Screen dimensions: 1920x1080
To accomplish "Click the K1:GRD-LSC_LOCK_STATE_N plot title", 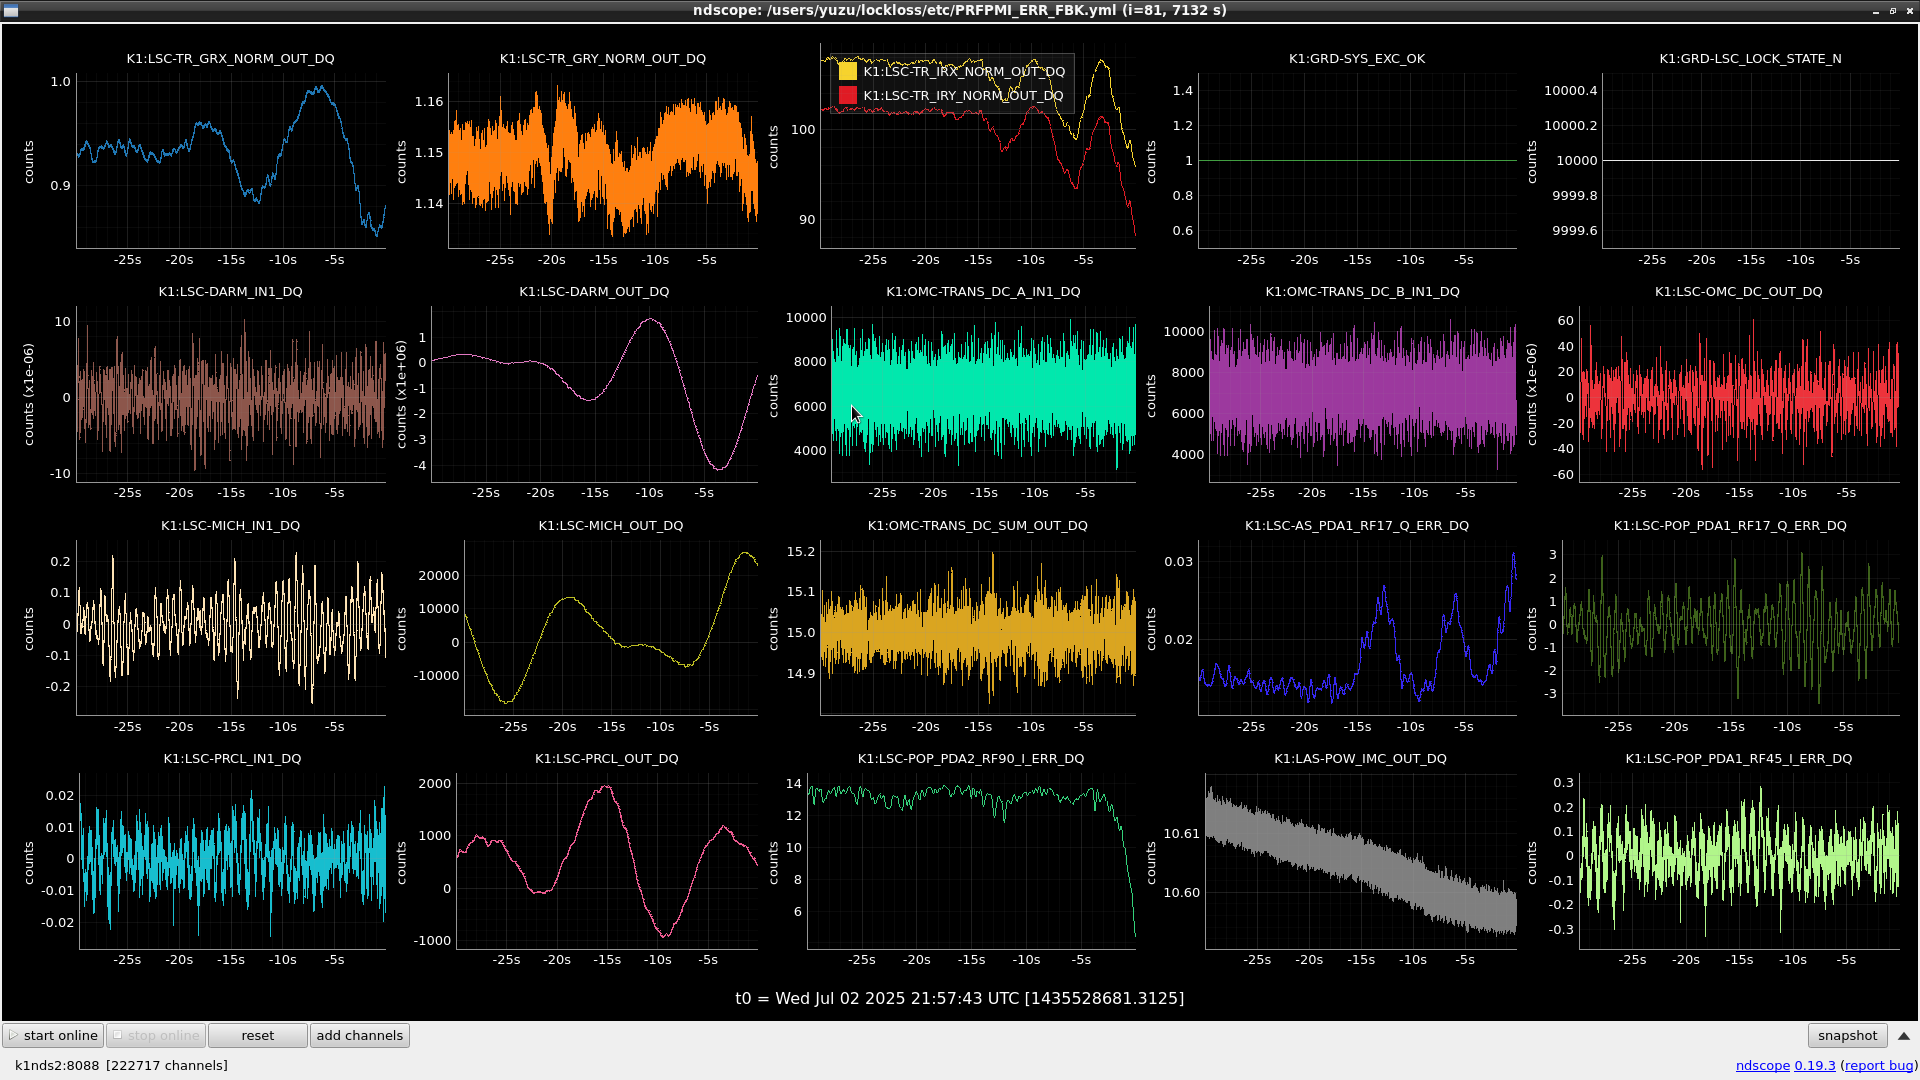I will click(1749, 58).
